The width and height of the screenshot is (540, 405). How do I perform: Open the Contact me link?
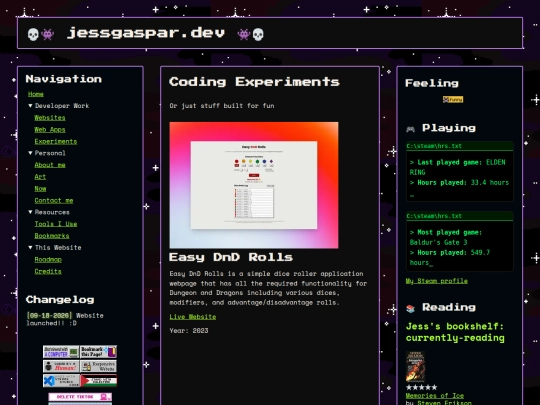pyautogui.click(x=54, y=200)
